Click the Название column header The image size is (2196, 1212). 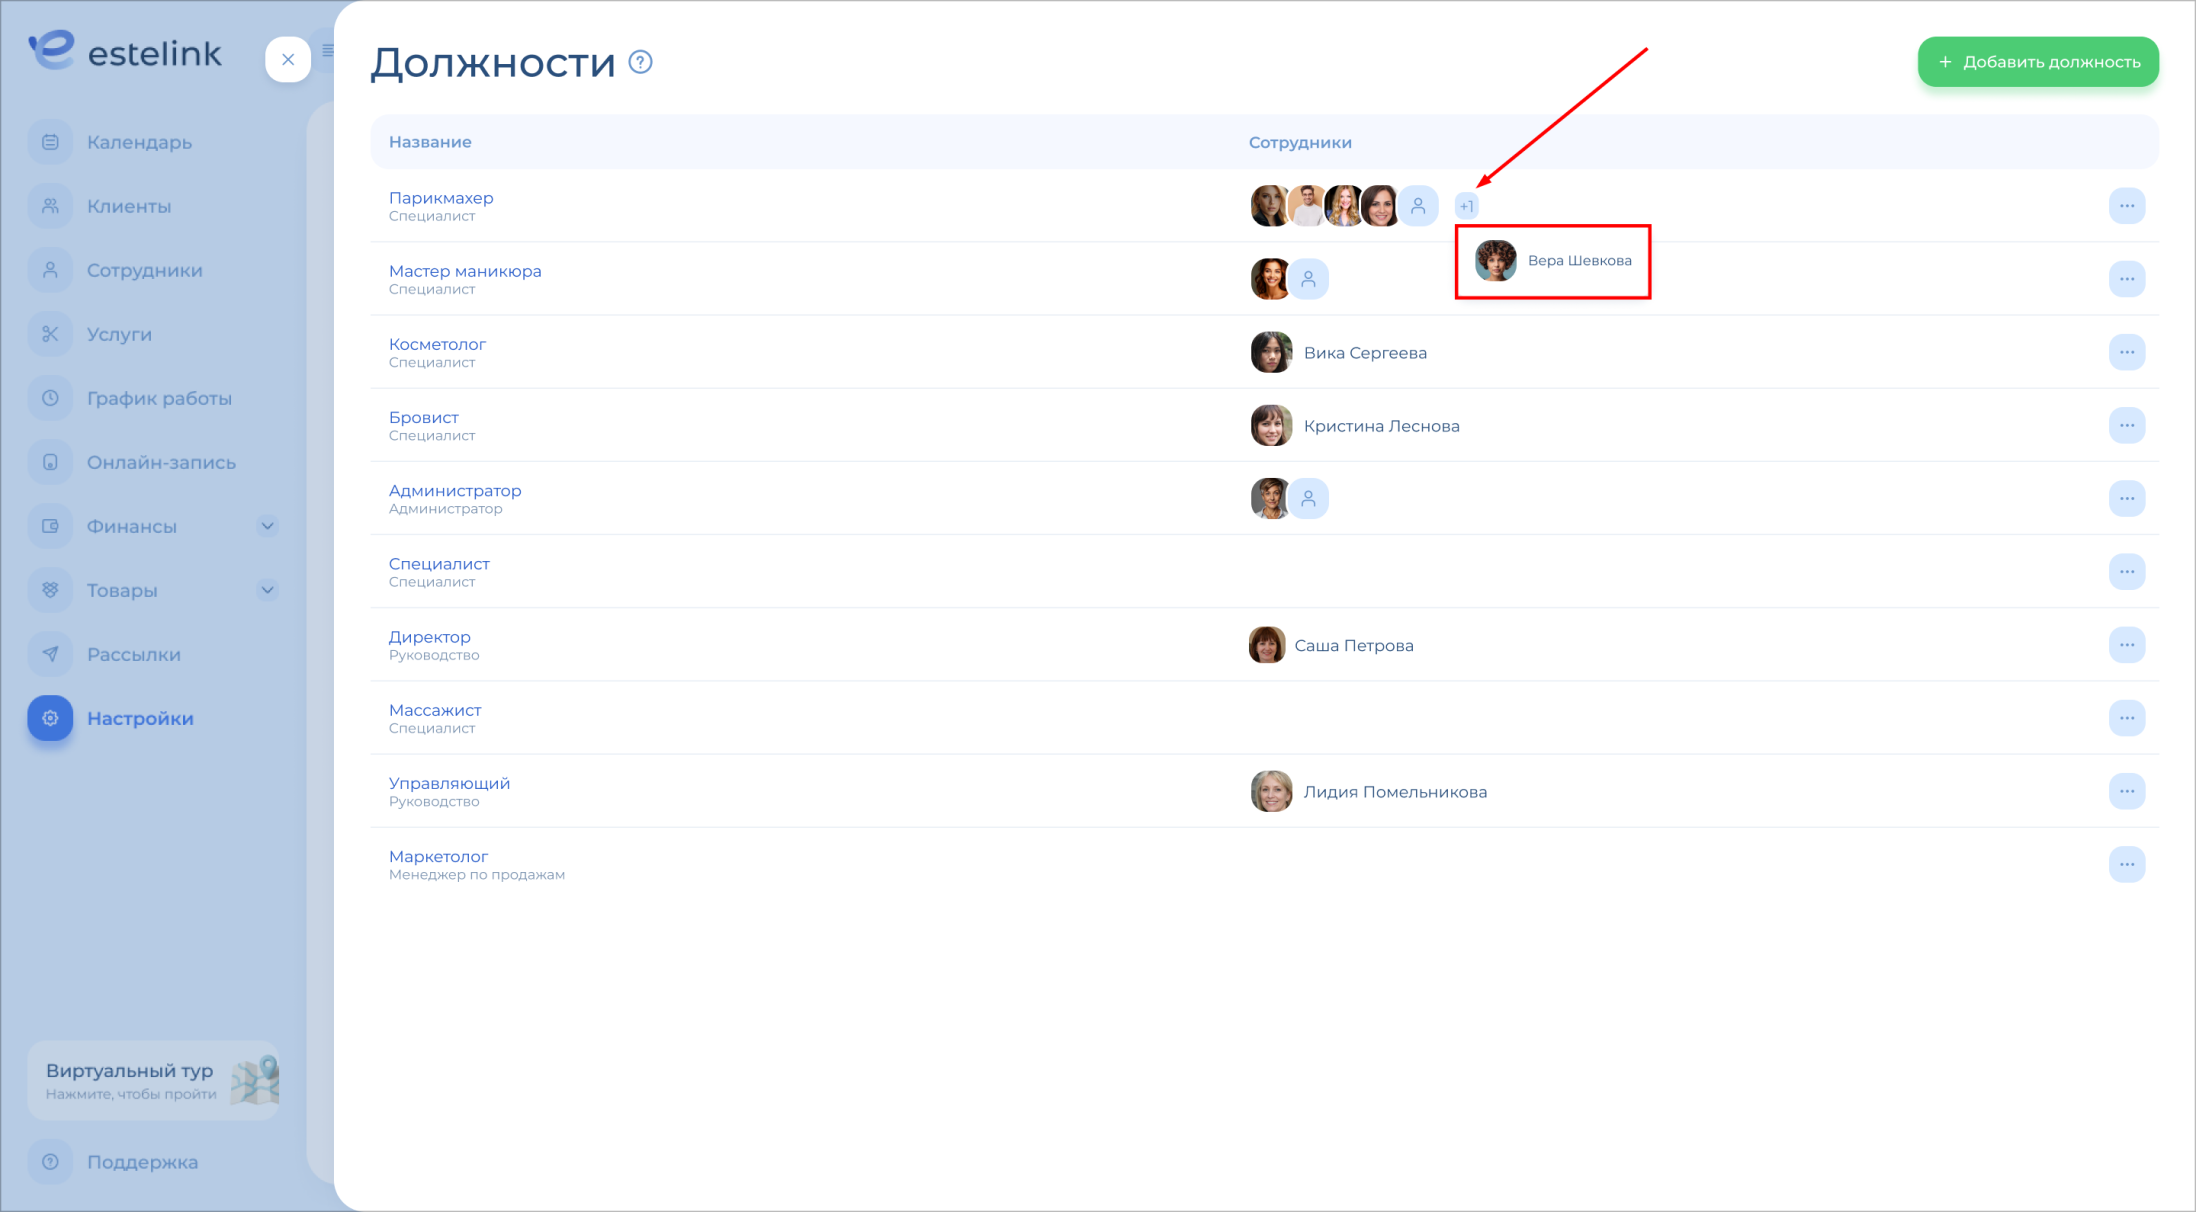pos(430,142)
